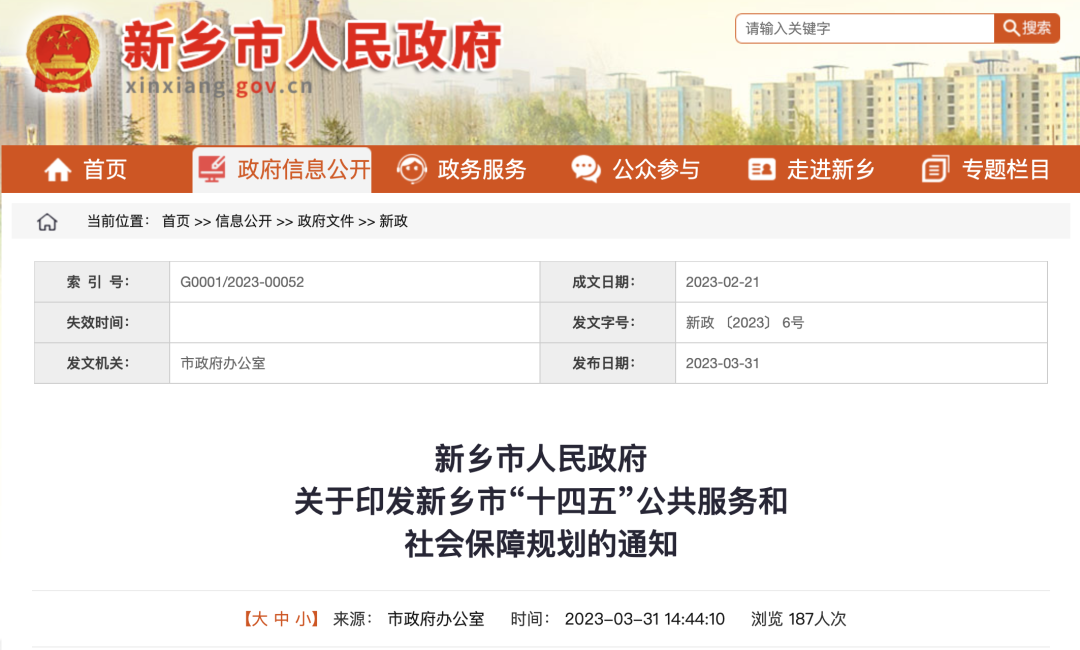Click the 发布日期 label cell
Image resolution: width=1080 pixels, height=650 pixels.
pos(608,364)
